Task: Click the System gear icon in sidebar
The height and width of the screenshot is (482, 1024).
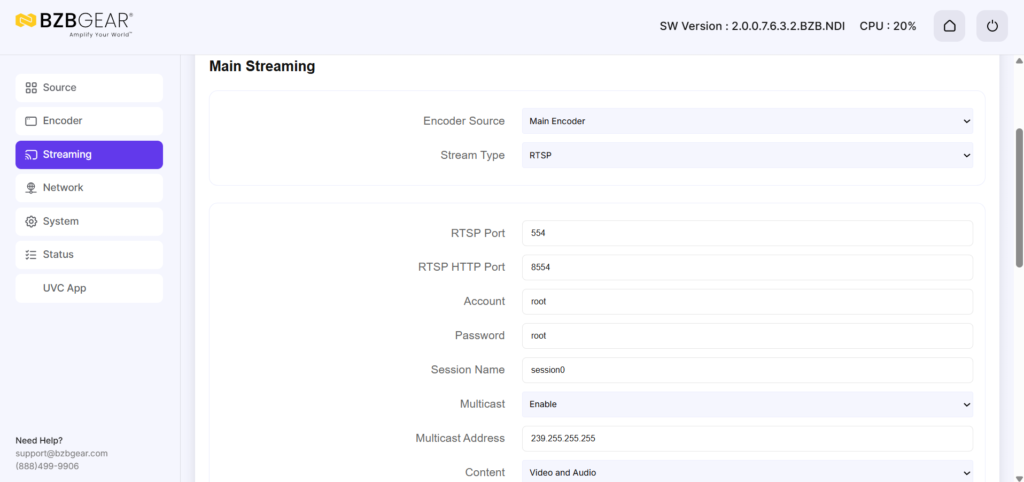Action: (x=31, y=222)
